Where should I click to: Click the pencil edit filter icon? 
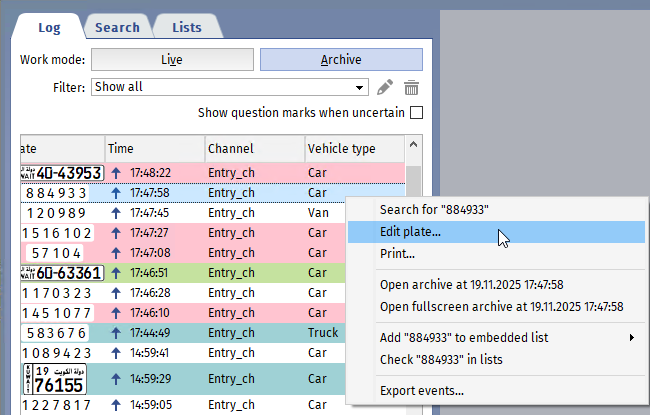[x=385, y=88]
